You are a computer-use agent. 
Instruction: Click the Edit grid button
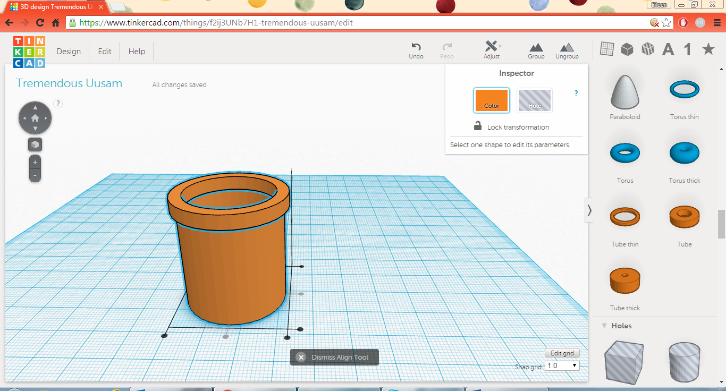pyautogui.click(x=562, y=353)
